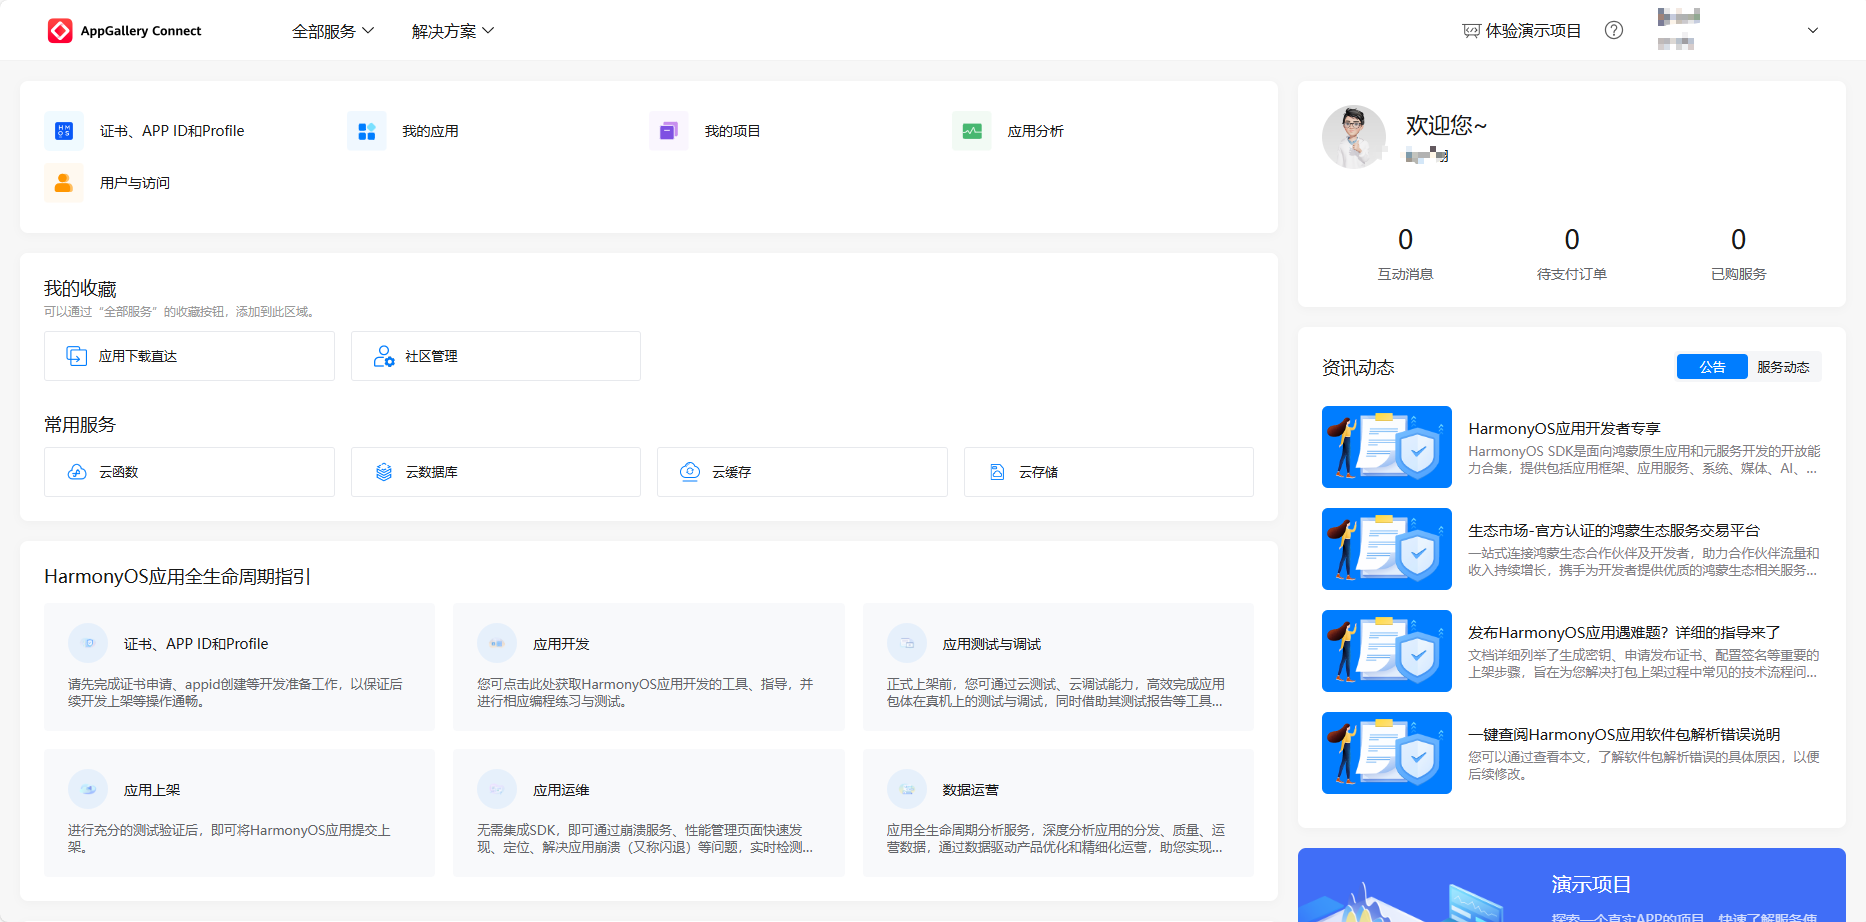Open the 证书、APP ID和Profile shortcut icon
Image resolution: width=1866 pixels, height=922 pixels.
[x=64, y=131]
